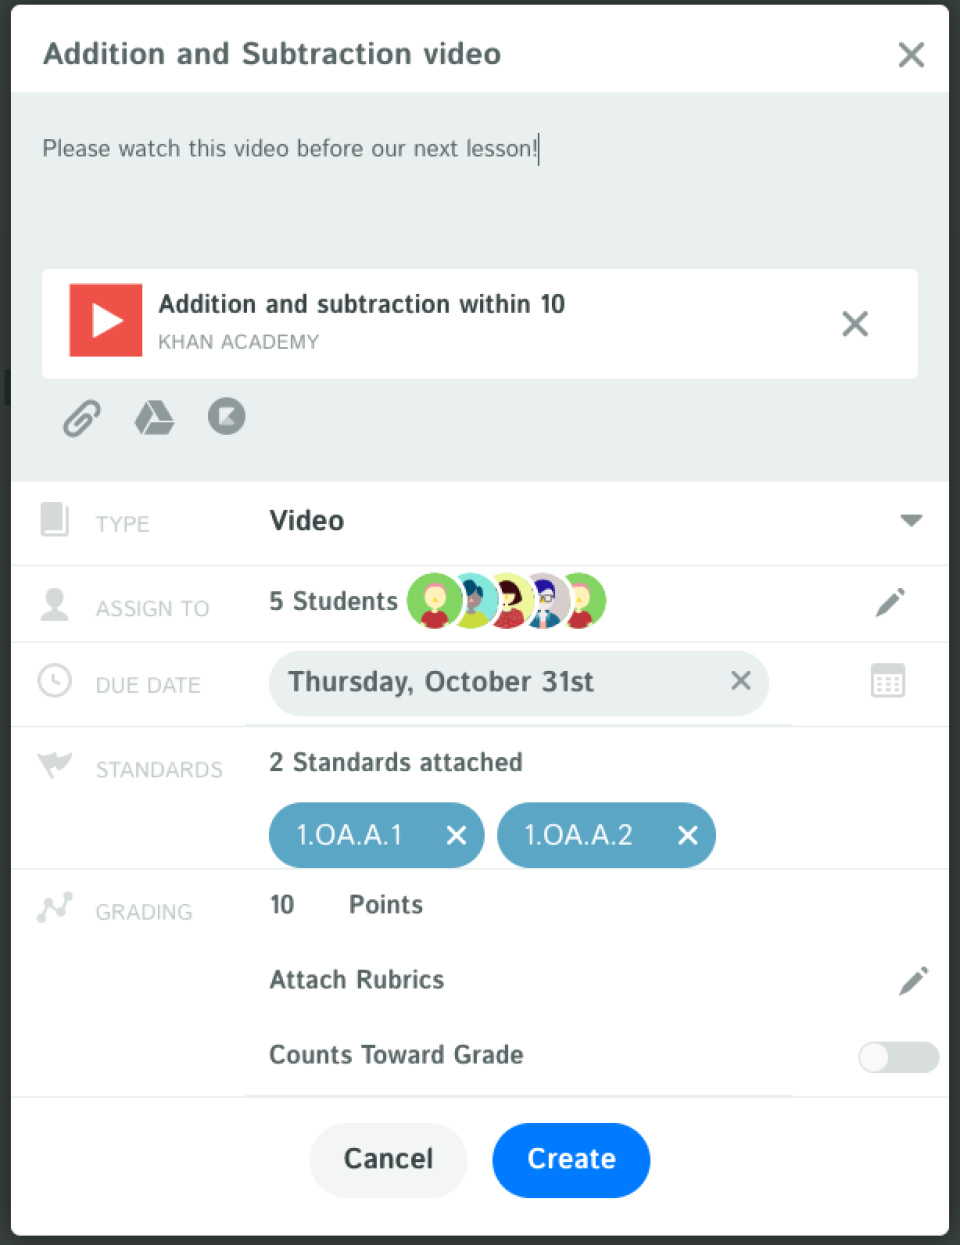
Task: Open the Video type selector
Action: pyautogui.click(x=307, y=521)
